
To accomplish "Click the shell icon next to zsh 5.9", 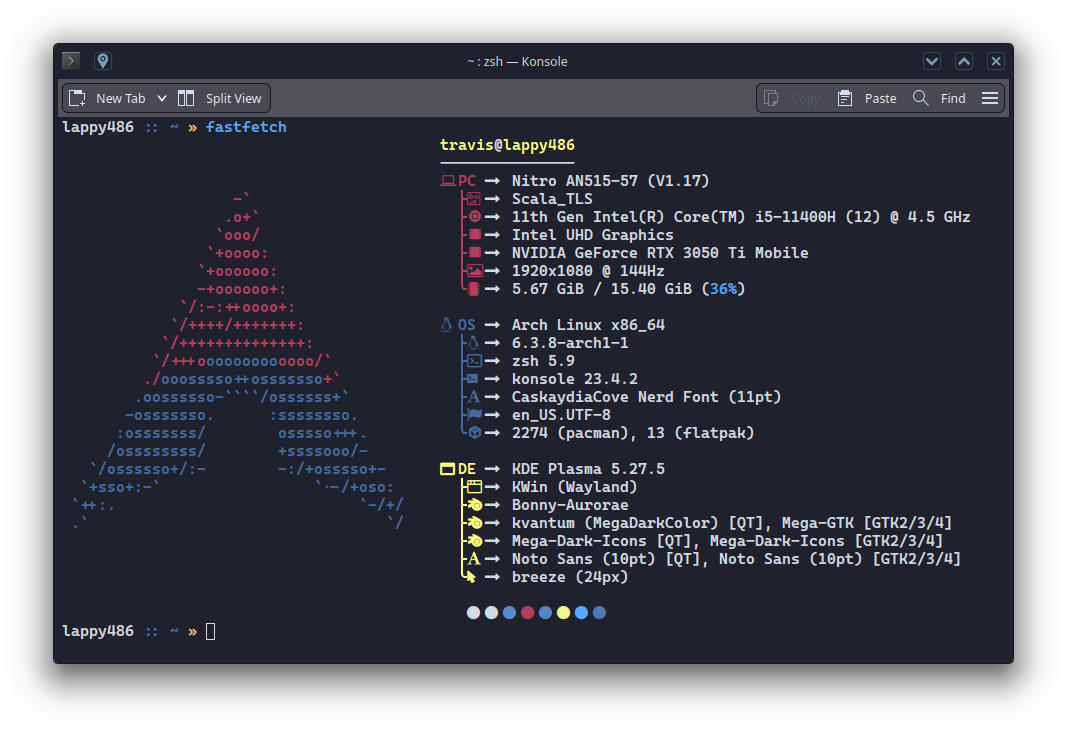I will pos(474,361).
